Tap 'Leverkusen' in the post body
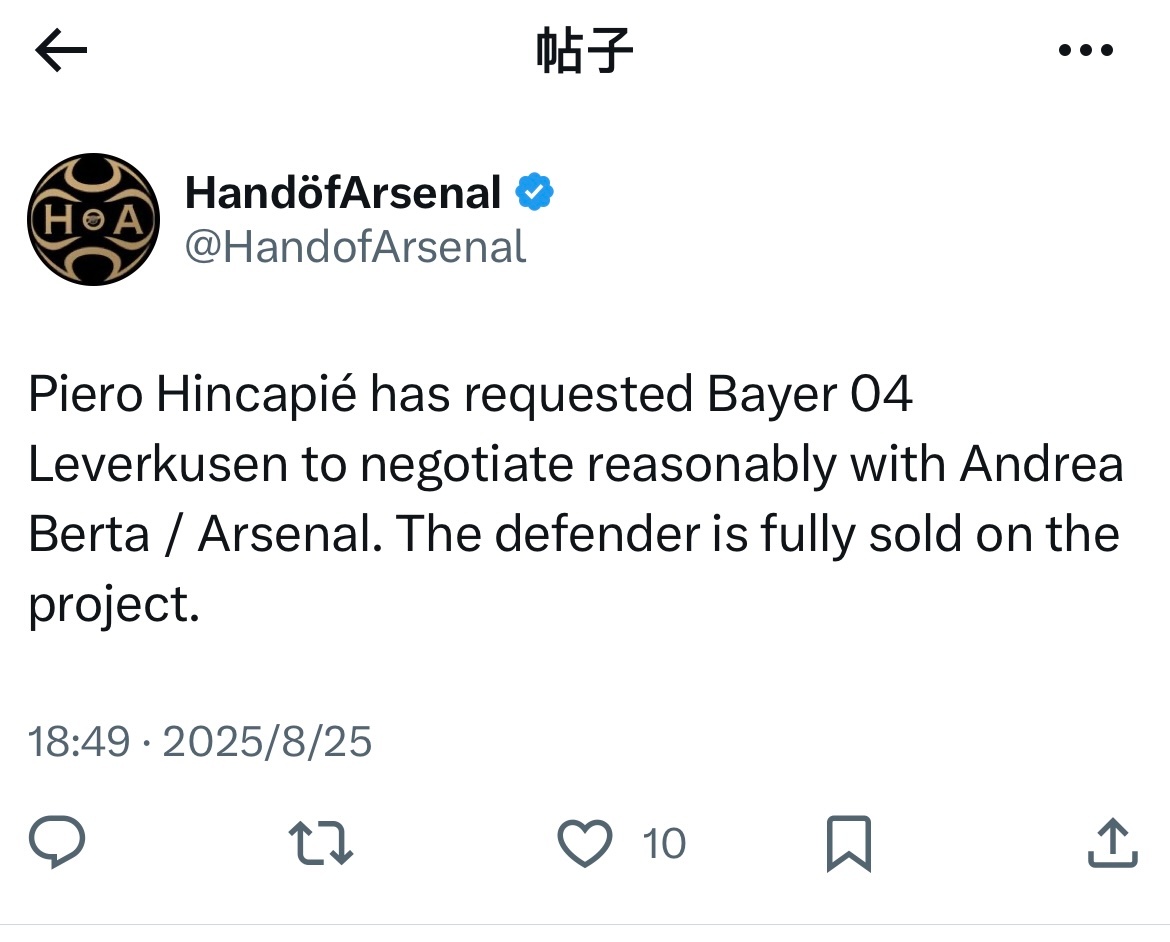Viewport: 1170px width, 942px height. coord(158,464)
